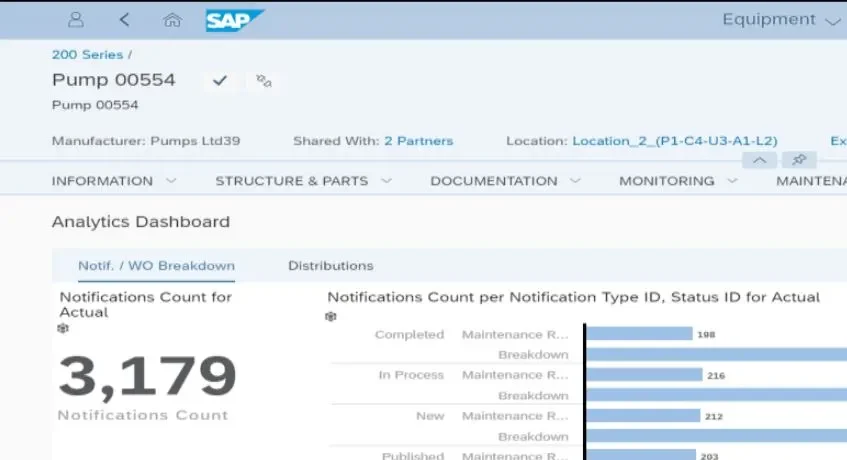Open the Home page icon

click(172, 20)
